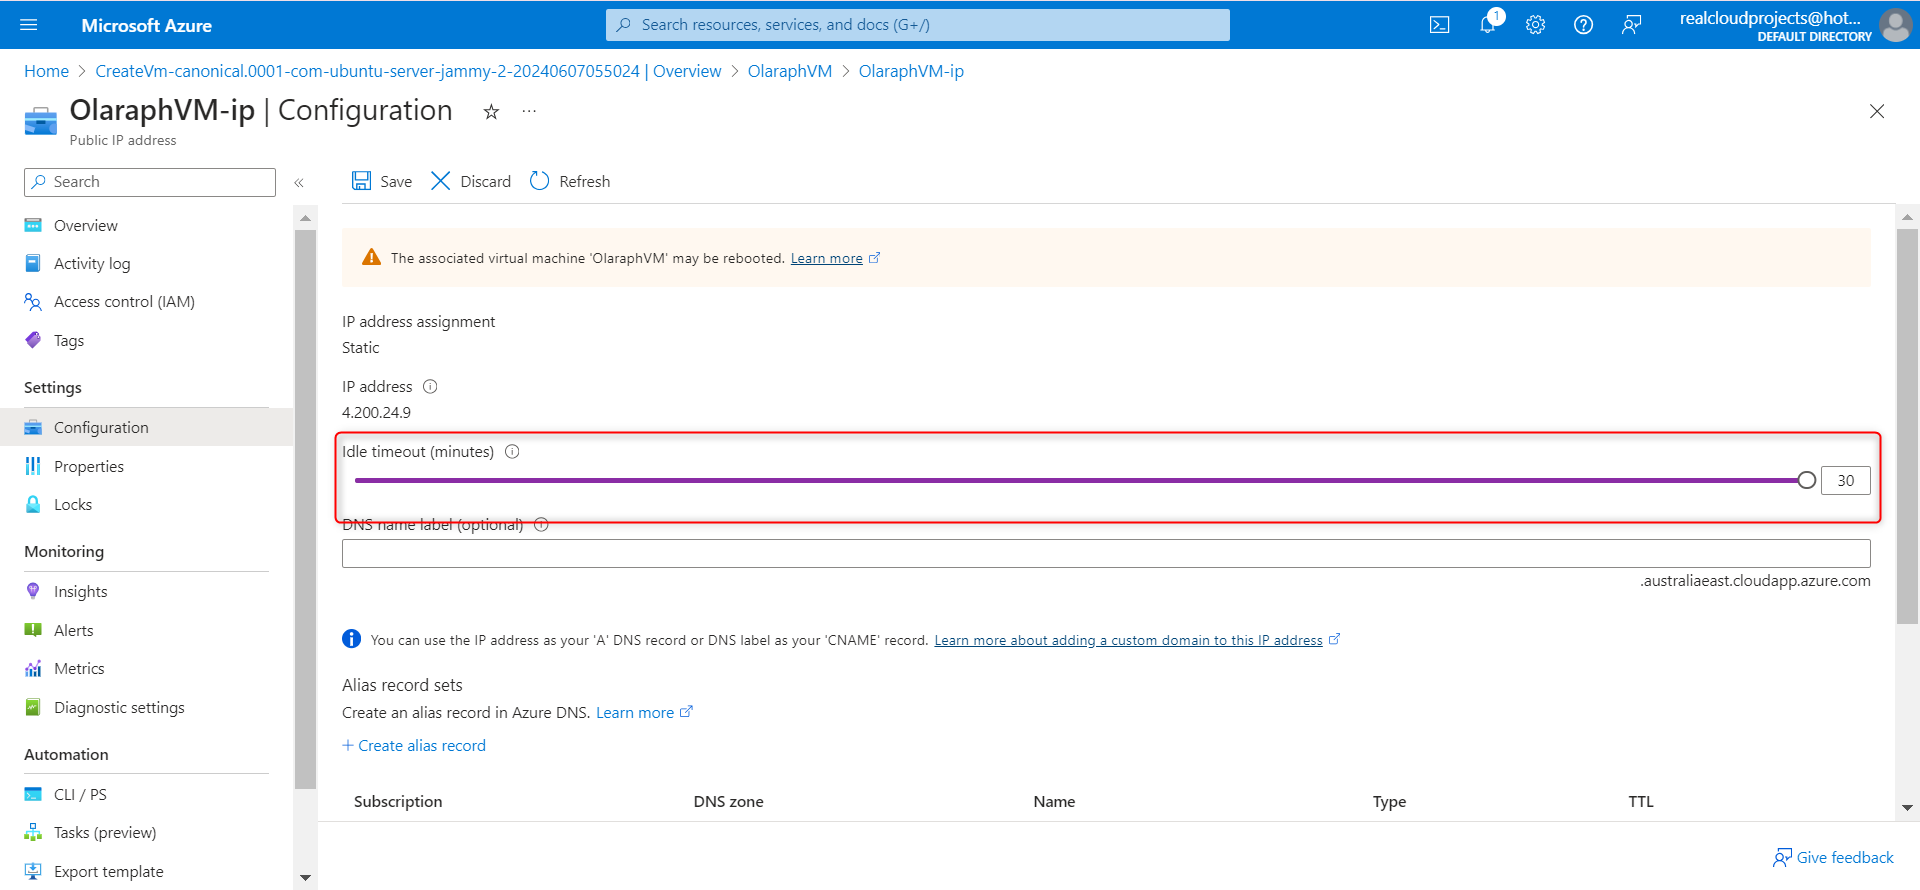
Task: Open the notifications bell
Action: 1488,25
